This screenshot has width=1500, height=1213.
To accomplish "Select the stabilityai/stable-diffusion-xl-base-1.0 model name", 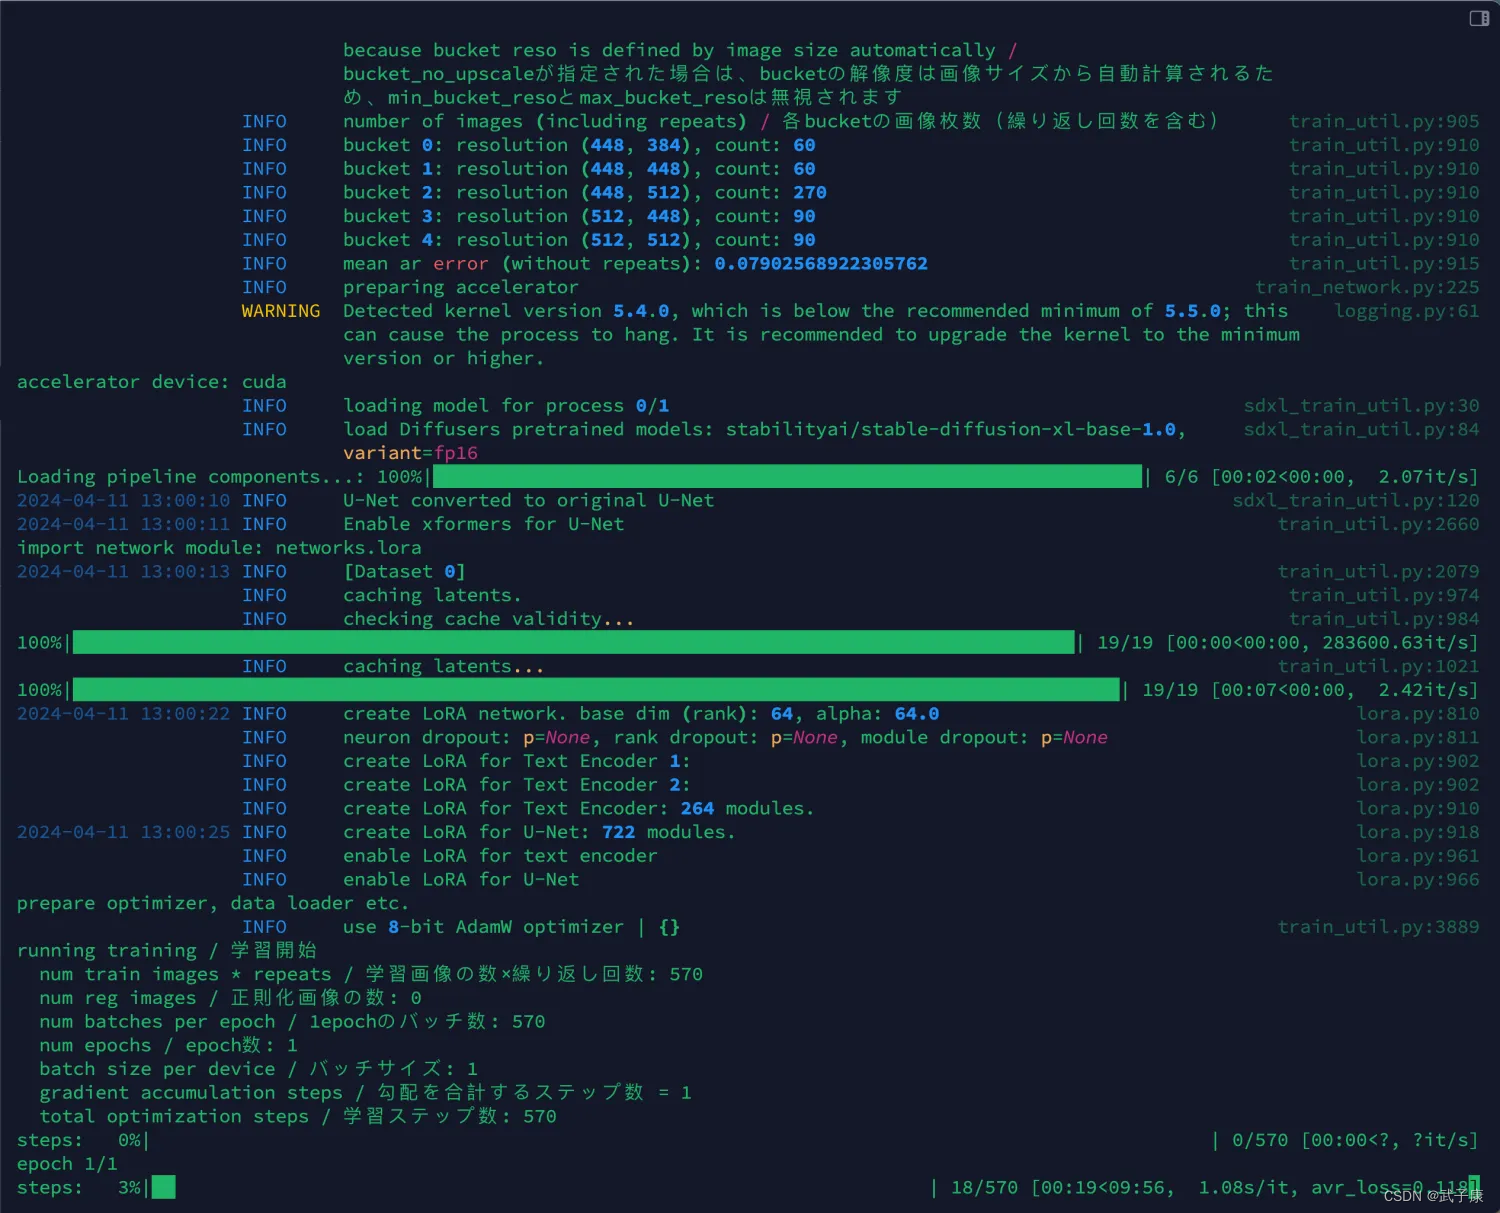I will click(x=951, y=429).
